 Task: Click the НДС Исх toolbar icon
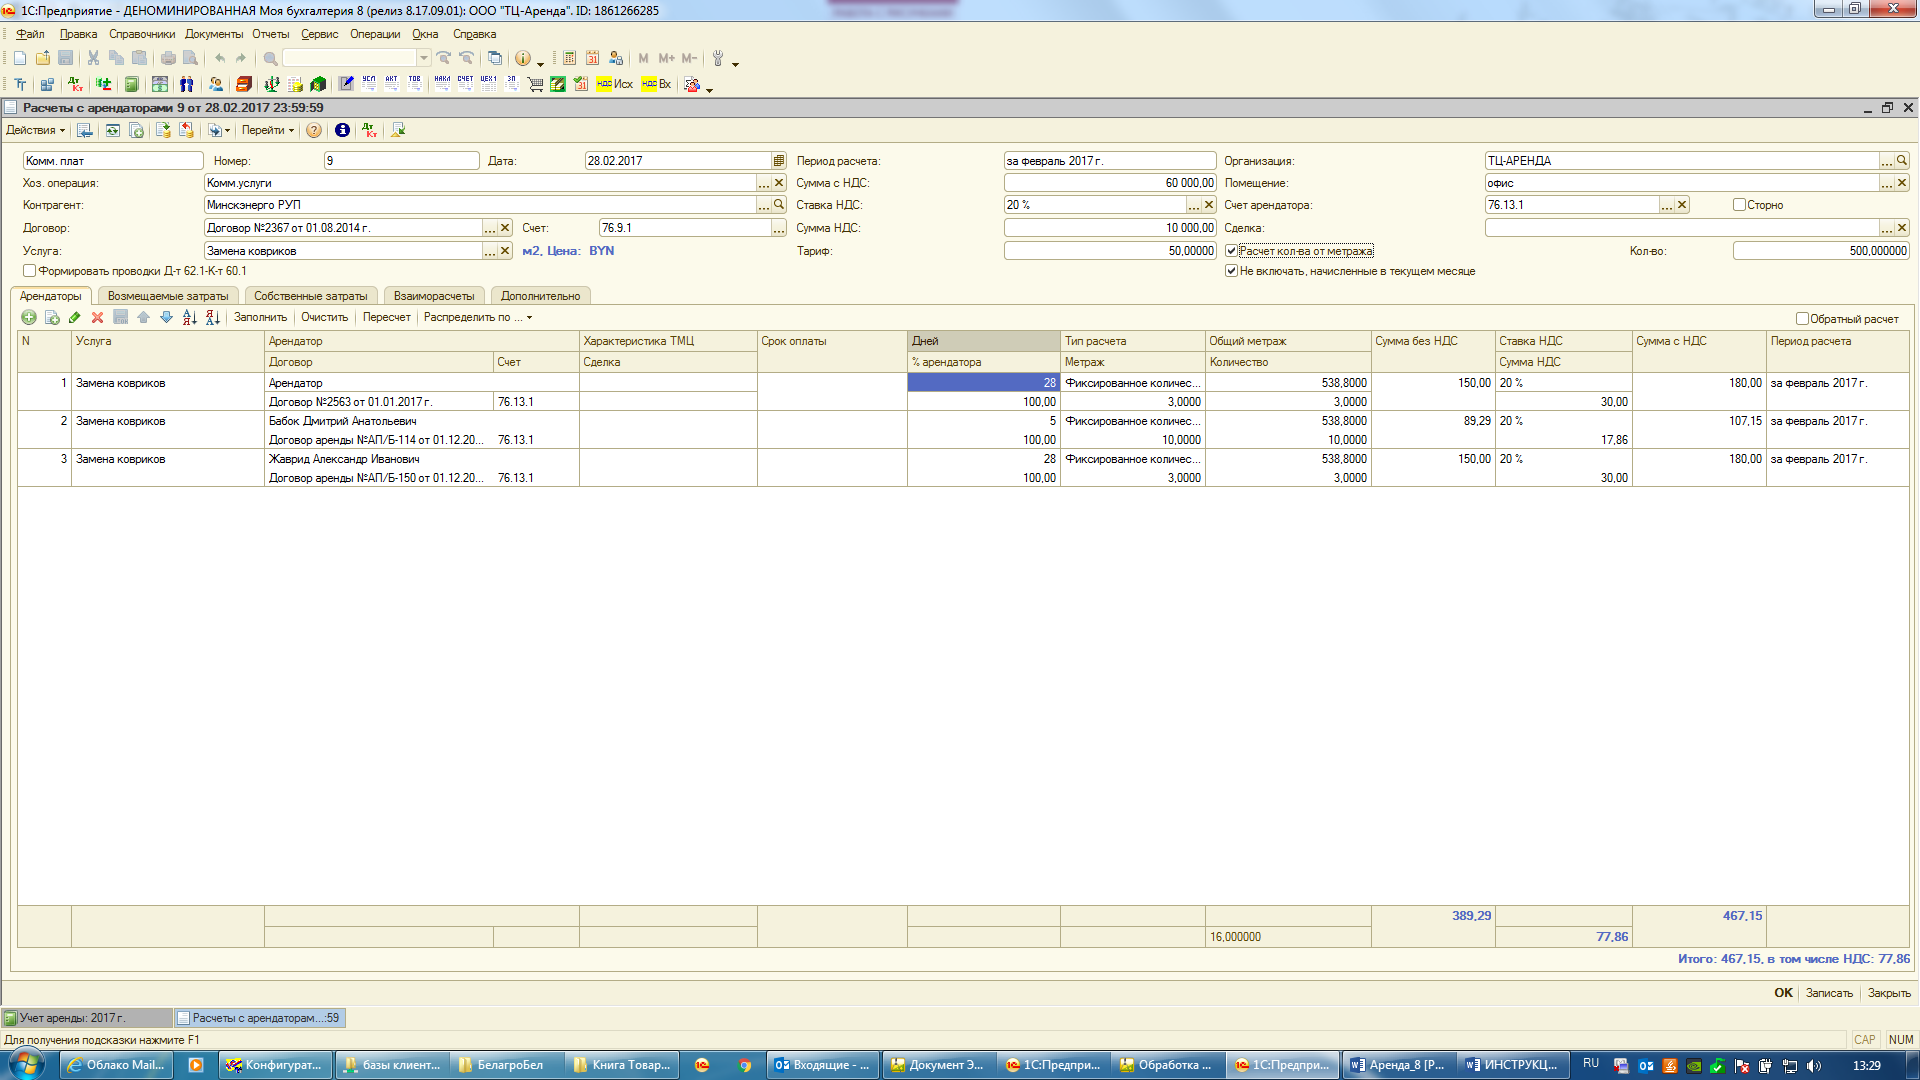614,84
